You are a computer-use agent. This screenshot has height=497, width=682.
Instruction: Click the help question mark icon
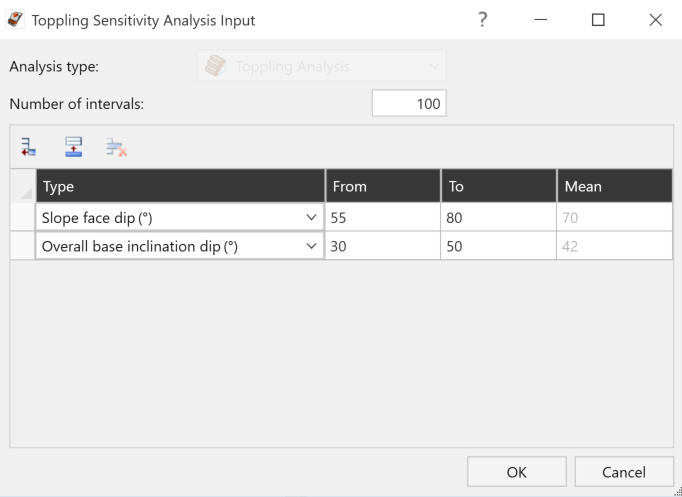tap(482, 20)
